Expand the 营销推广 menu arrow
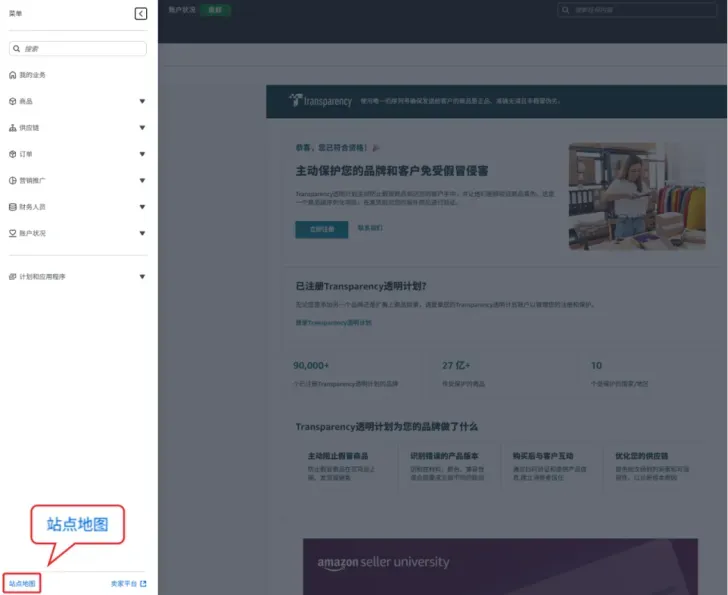Screen dimensions: 728x595 pos(142,181)
